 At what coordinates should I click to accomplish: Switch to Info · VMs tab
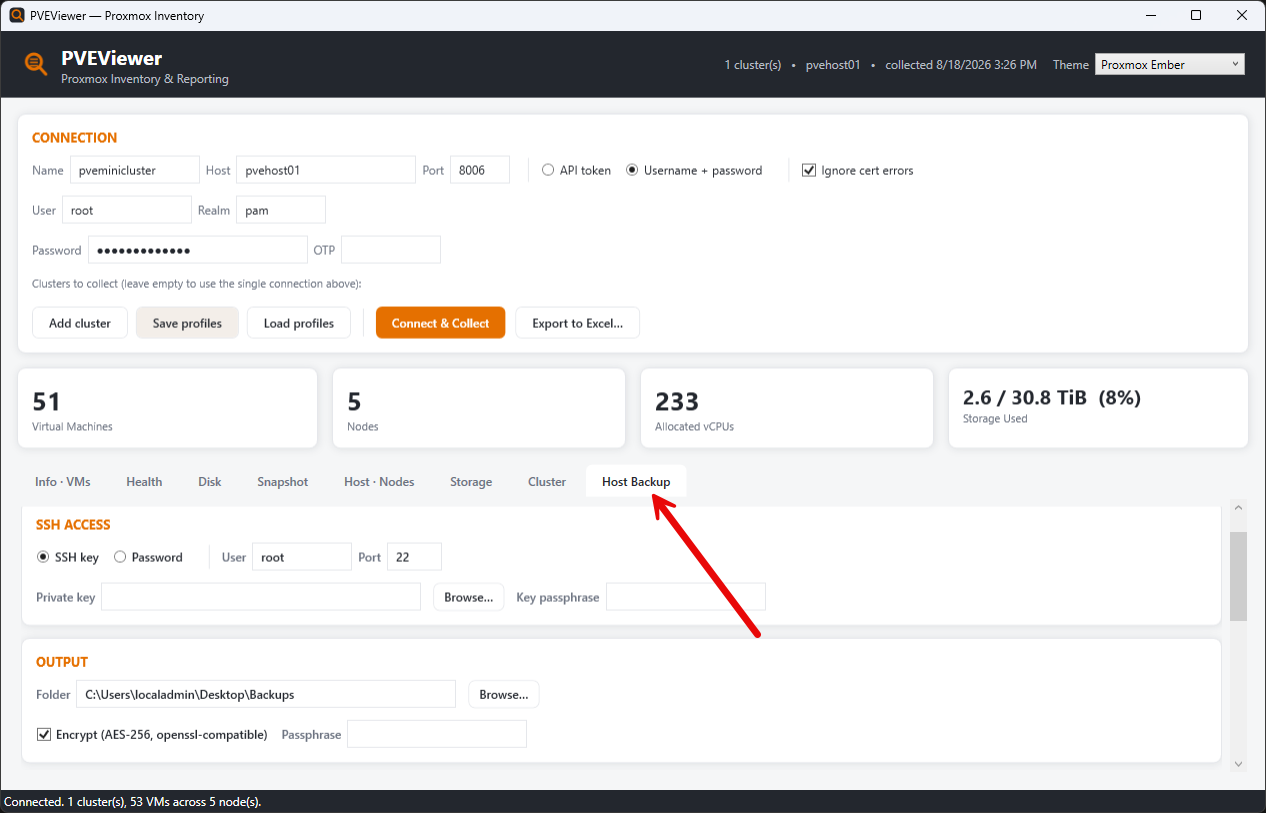[63, 482]
